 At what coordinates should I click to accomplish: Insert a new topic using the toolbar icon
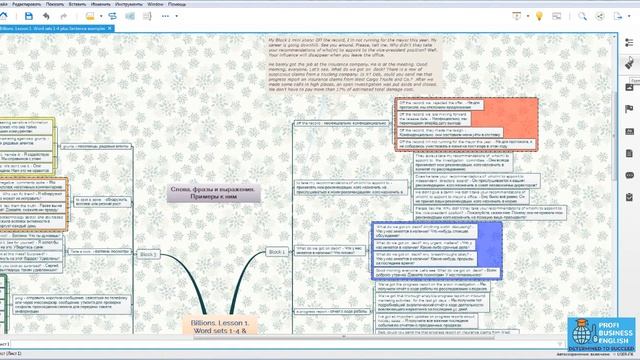(x=90, y=16)
